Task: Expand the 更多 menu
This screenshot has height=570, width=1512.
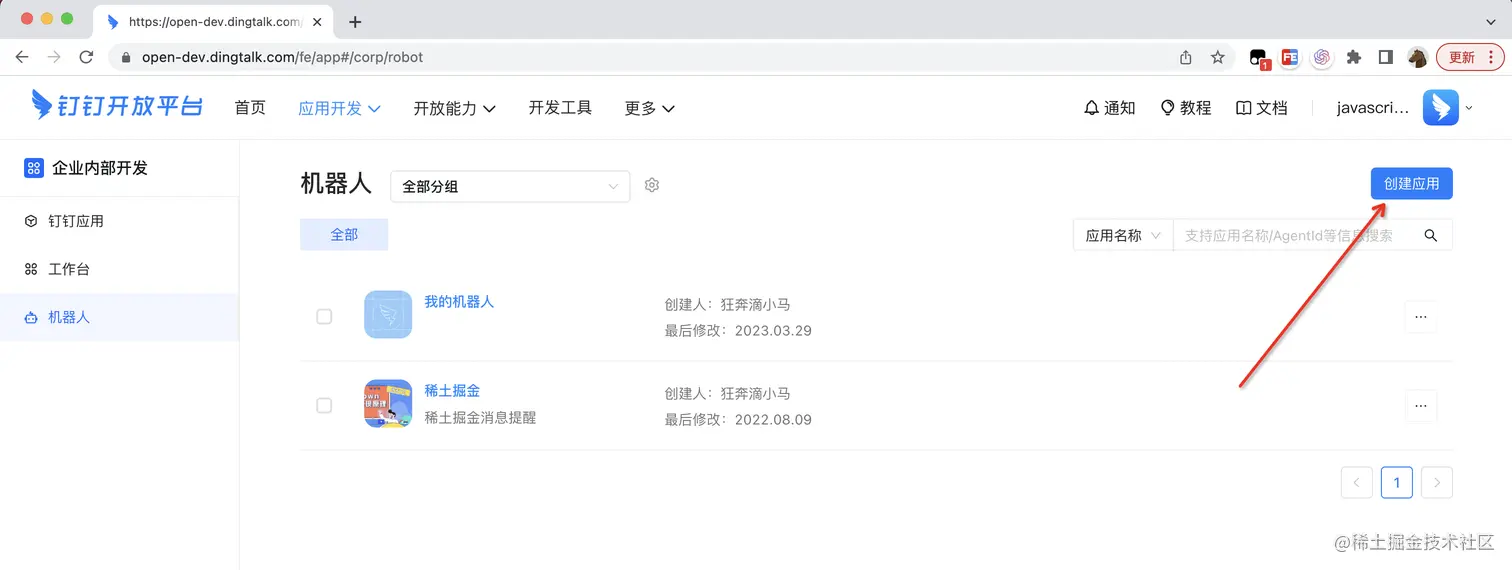Action: (650, 108)
